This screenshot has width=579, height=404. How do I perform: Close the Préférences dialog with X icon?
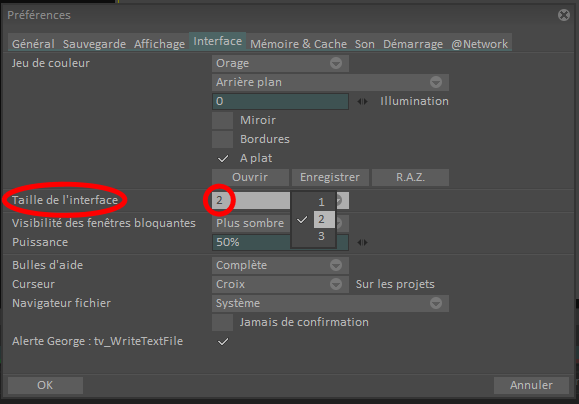(x=564, y=15)
